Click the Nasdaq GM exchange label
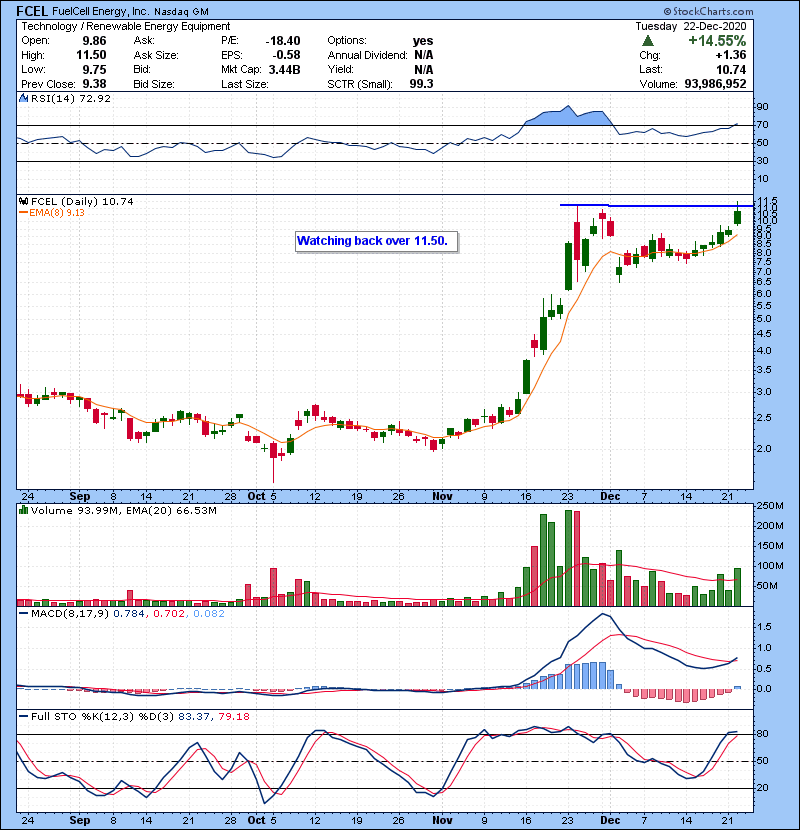800x830 pixels. click(x=182, y=12)
